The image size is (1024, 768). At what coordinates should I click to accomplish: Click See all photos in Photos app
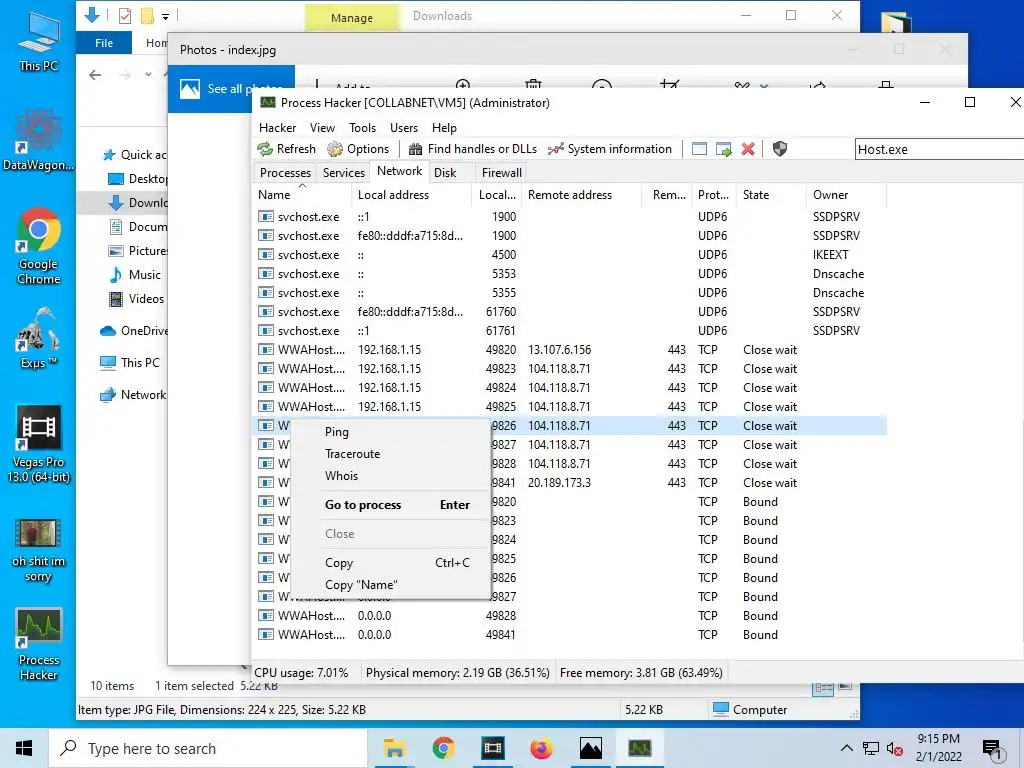tap(232, 89)
